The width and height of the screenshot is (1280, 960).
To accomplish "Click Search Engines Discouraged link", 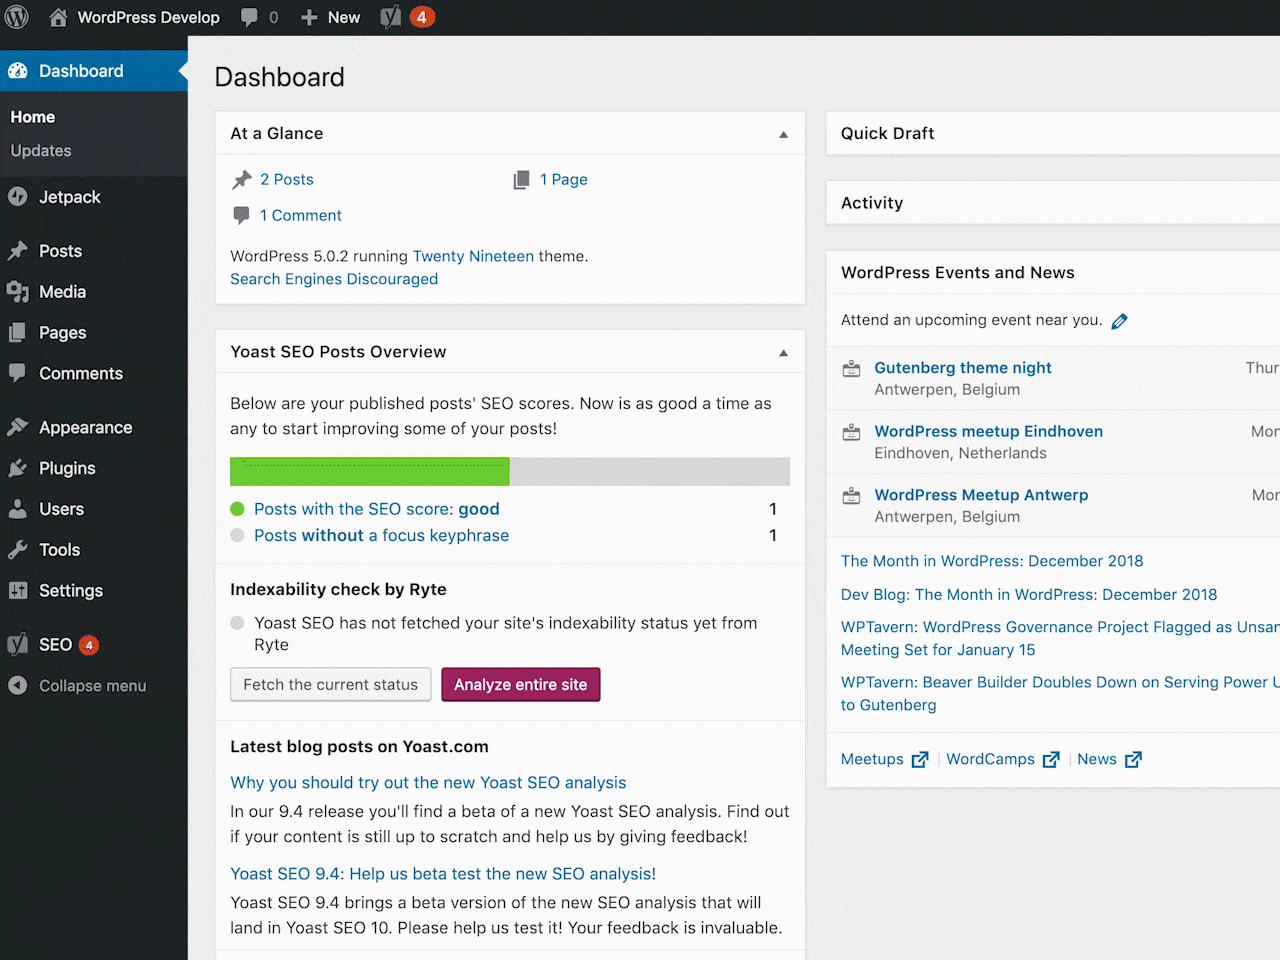I will pos(334,279).
